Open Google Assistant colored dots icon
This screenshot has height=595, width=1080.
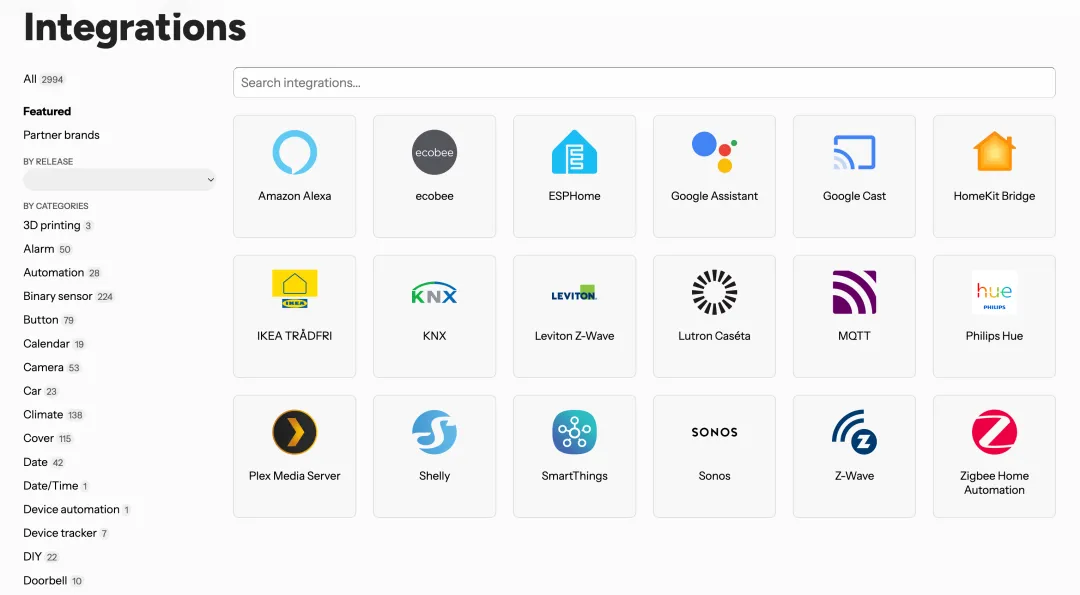click(714, 152)
